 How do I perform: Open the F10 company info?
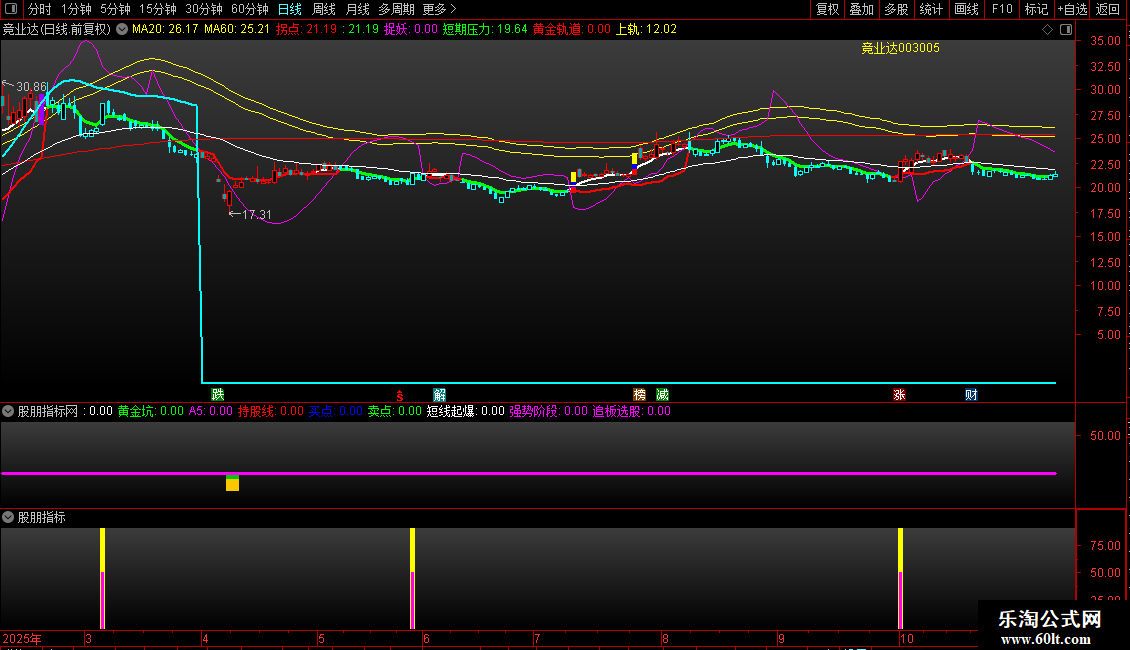pos(1002,9)
